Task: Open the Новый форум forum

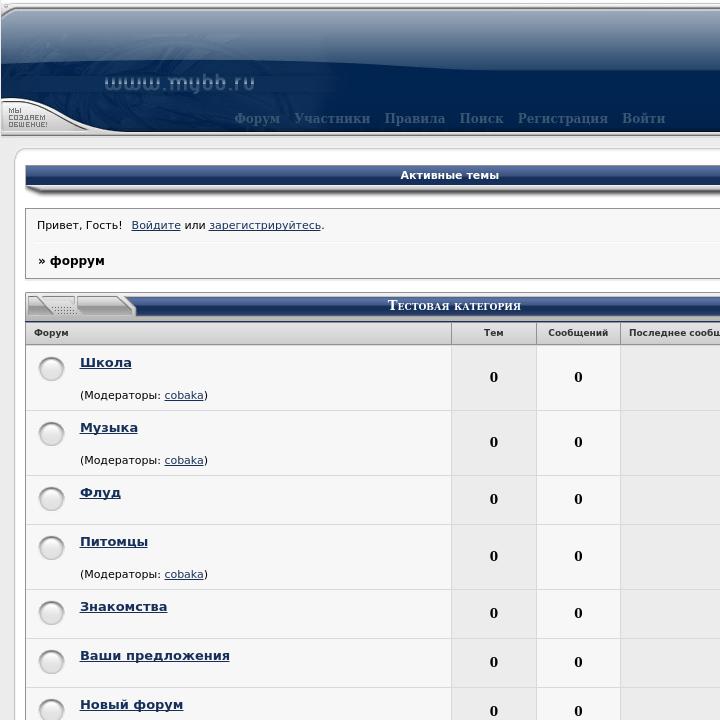Action: pyautogui.click(x=131, y=705)
